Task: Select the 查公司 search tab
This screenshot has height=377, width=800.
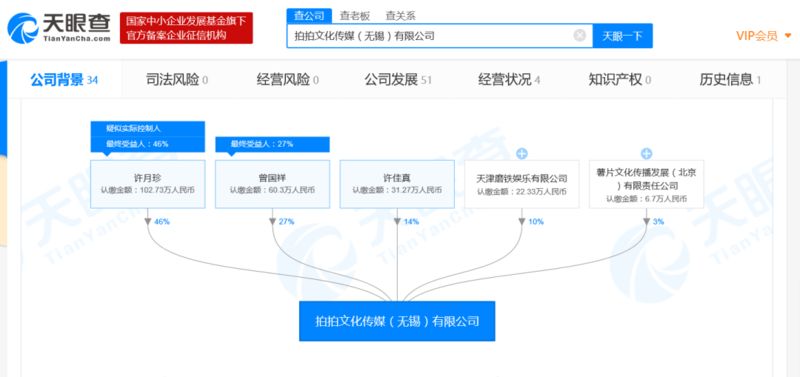Action: (309, 16)
